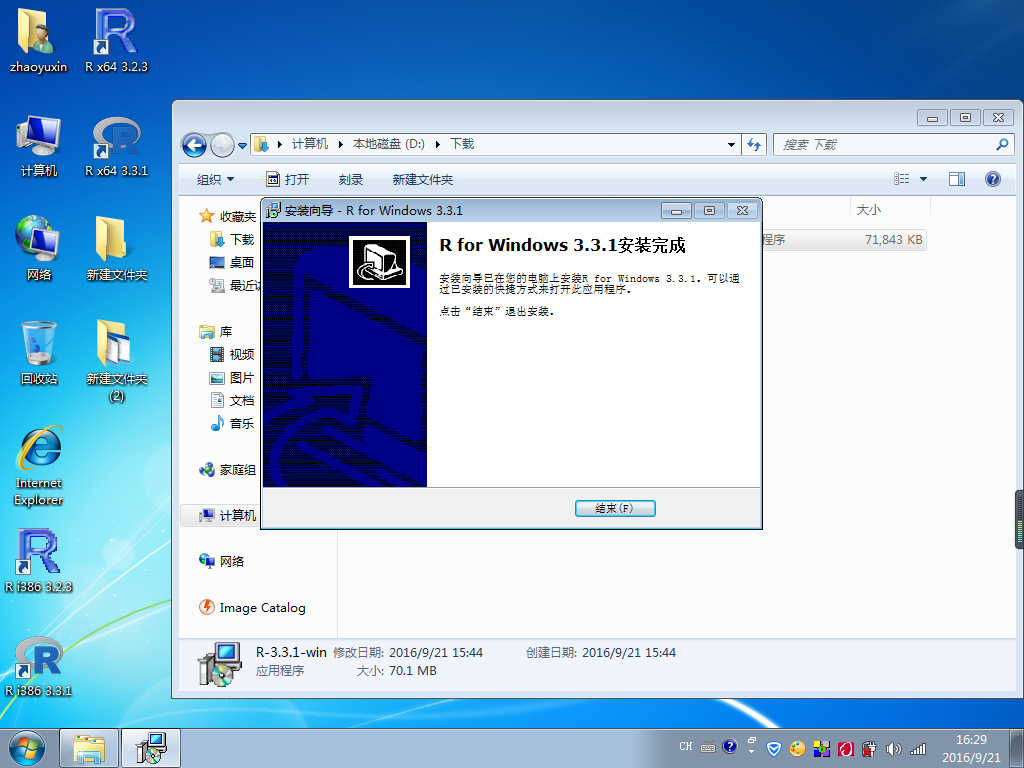Viewport: 1024px width, 768px height.
Task: Click the blue shield security tray icon
Action: [x=774, y=748]
